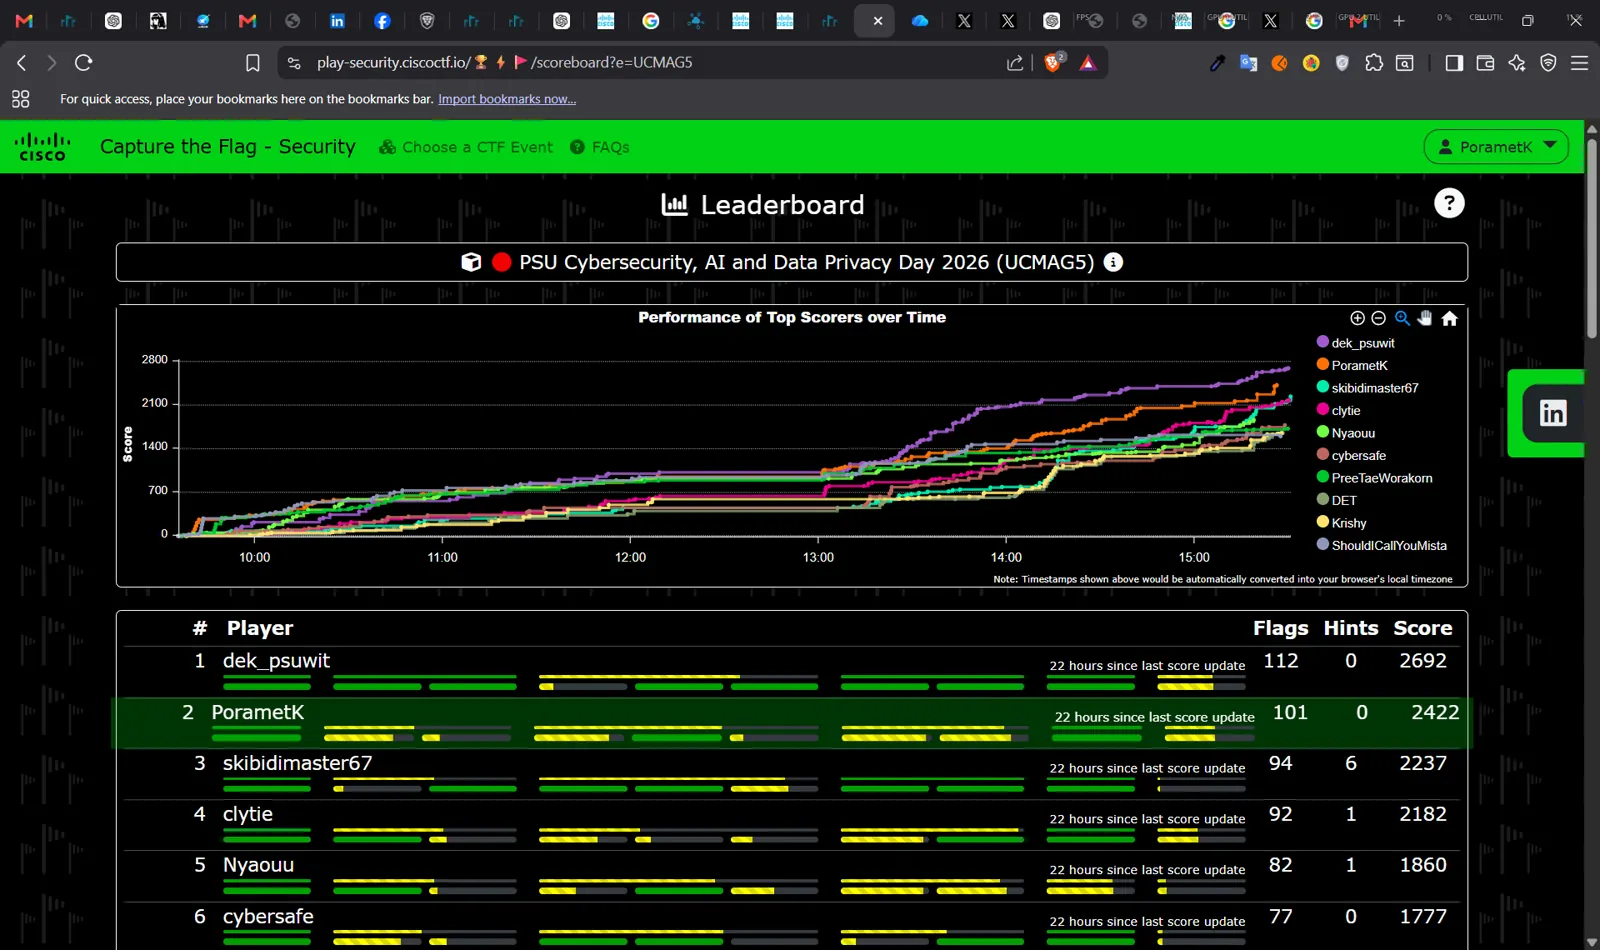The image size is (1600, 950).
Task: Open the LinkedIn share side button
Action: pyautogui.click(x=1552, y=413)
